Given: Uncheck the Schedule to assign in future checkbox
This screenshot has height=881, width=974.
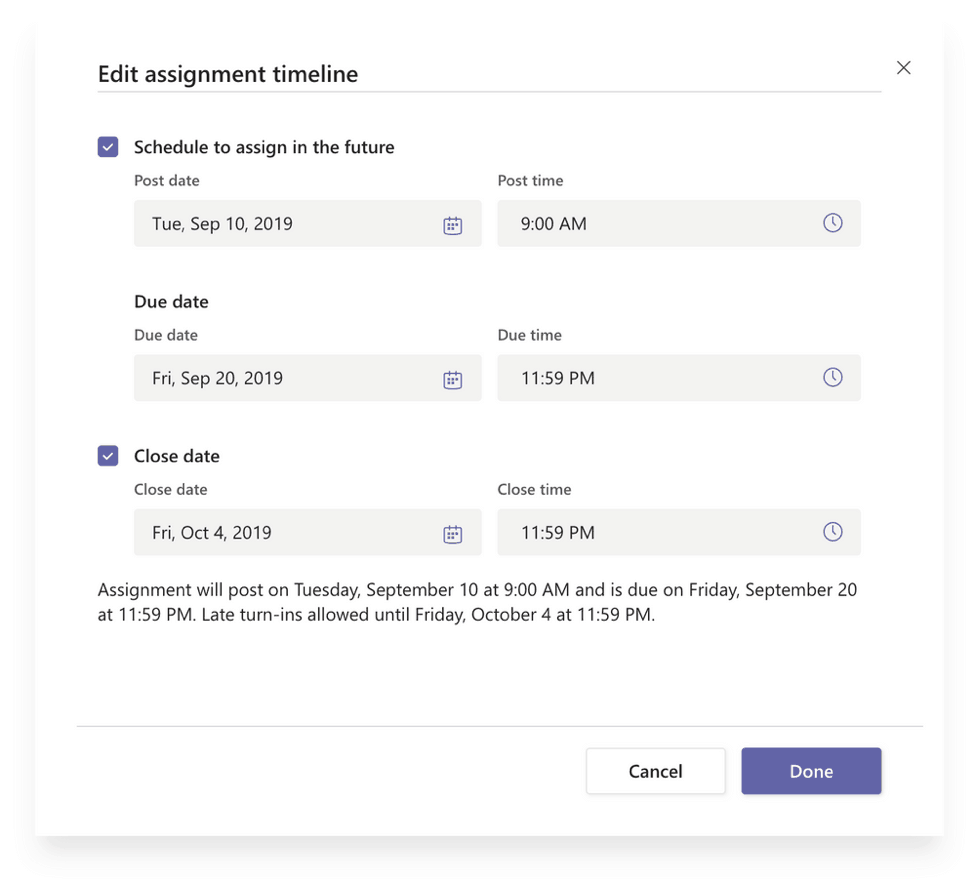Looking at the screenshot, I should click(108, 147).
